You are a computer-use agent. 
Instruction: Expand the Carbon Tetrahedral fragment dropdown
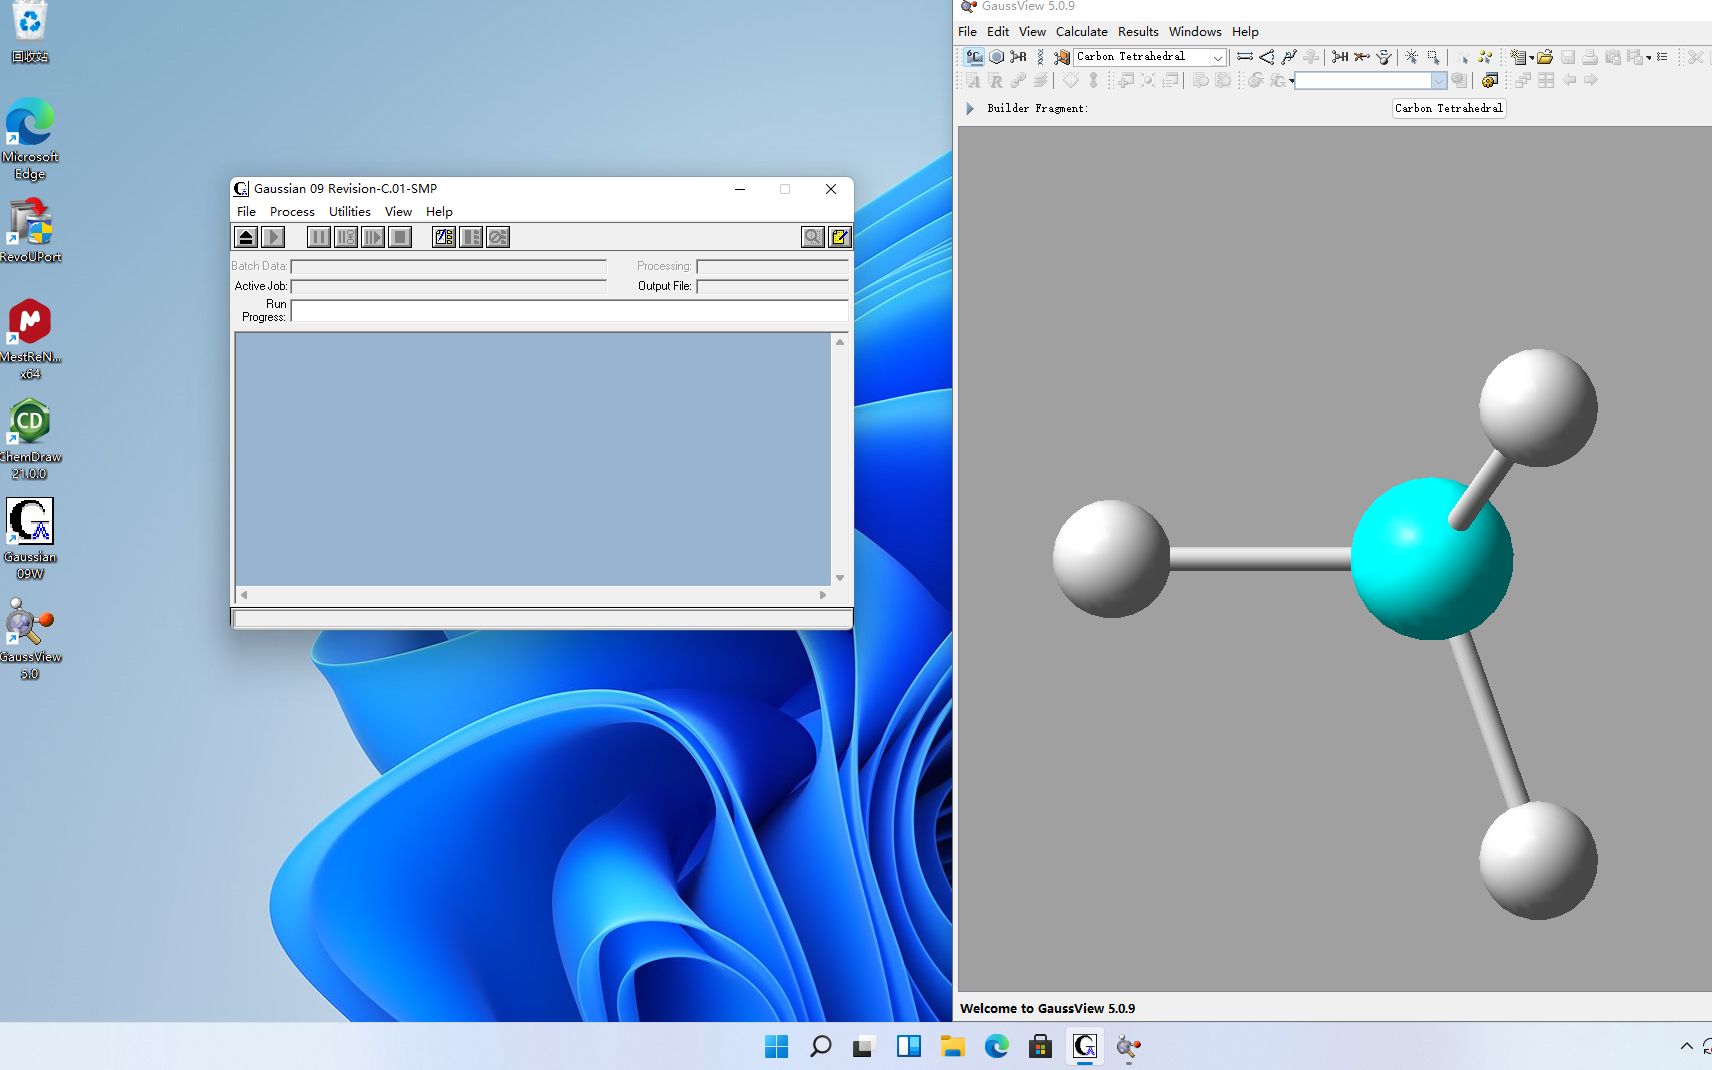(1217, 57)
